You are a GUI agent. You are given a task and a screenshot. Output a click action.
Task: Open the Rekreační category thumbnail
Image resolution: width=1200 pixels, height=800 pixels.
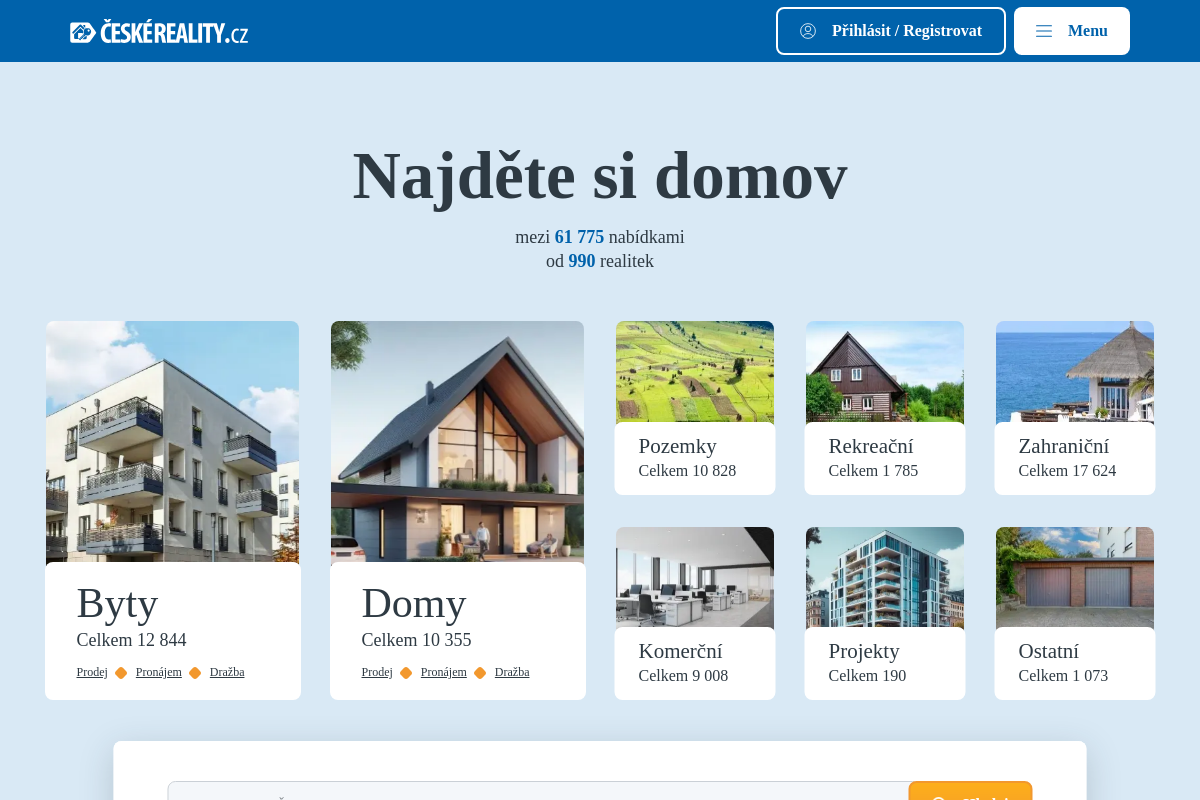(x=884, y=371)
